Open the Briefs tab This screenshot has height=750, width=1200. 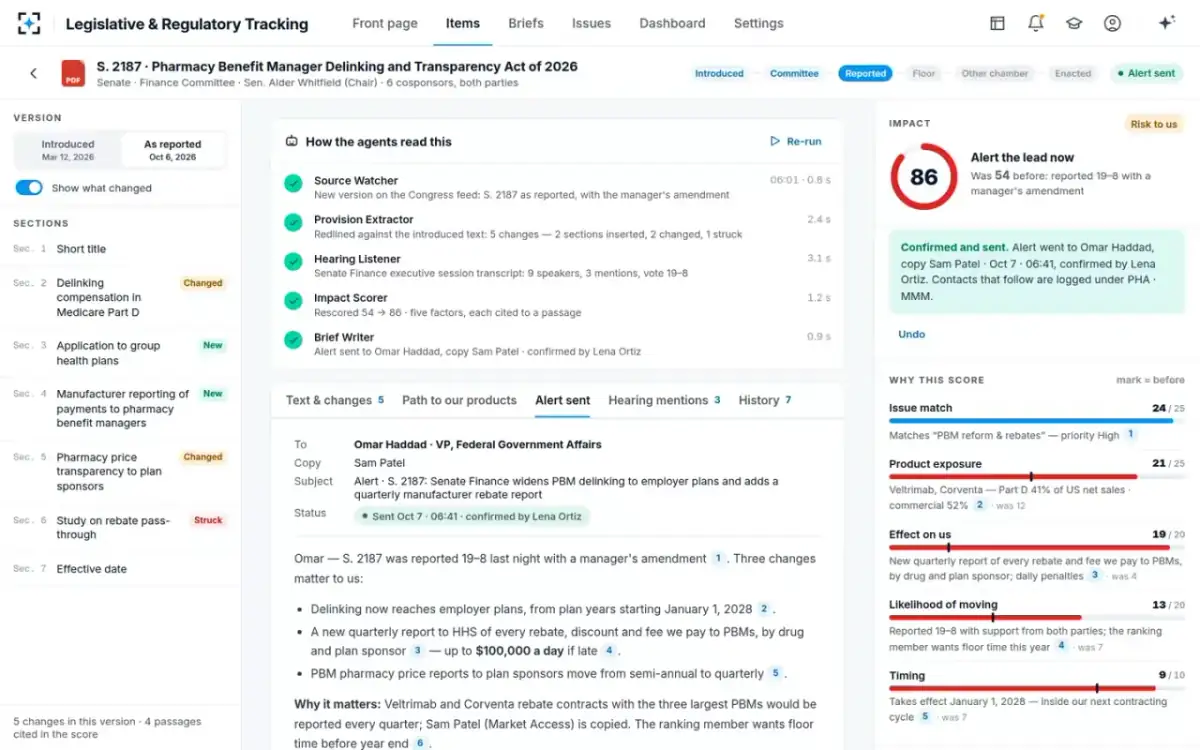tap(526, 23)
